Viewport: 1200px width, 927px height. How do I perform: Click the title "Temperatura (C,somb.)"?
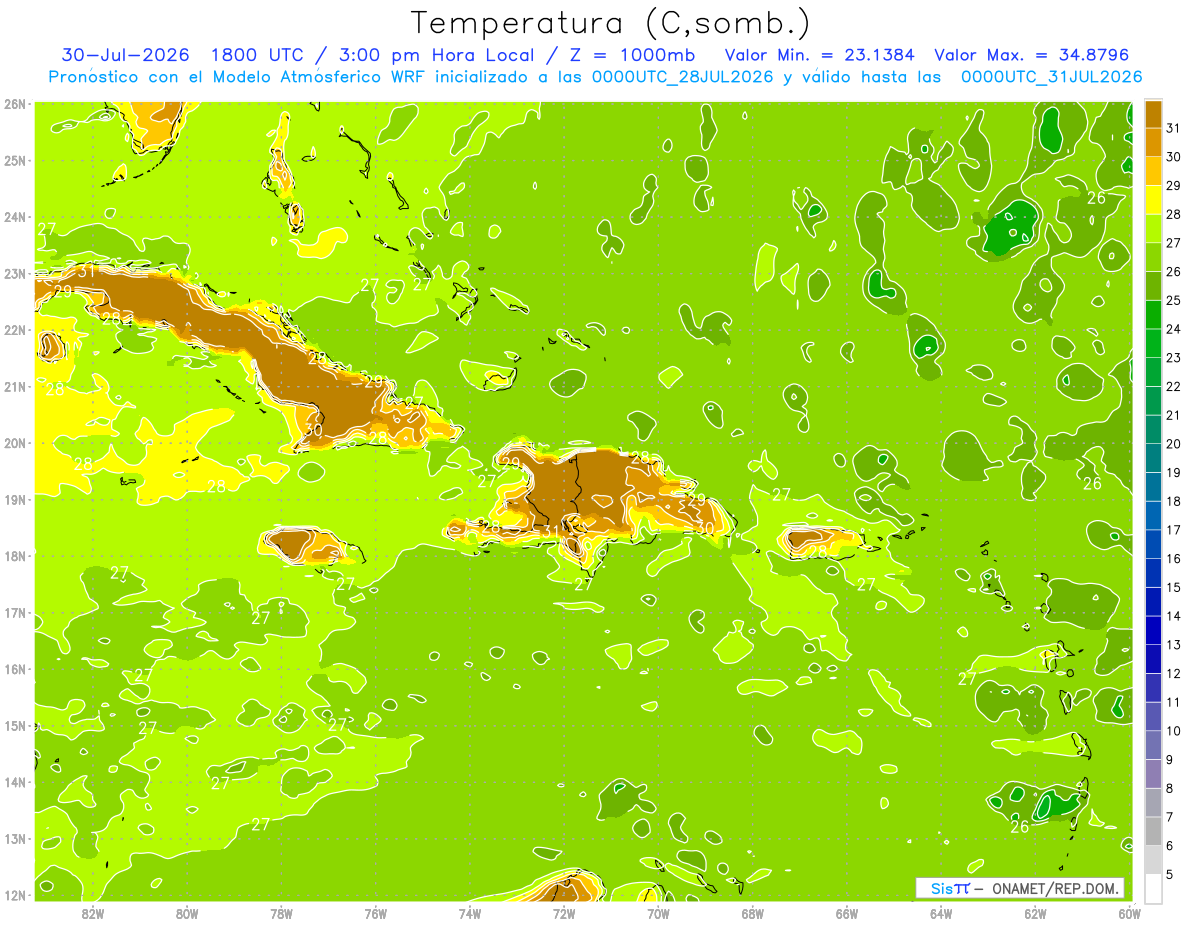(611, 24)
